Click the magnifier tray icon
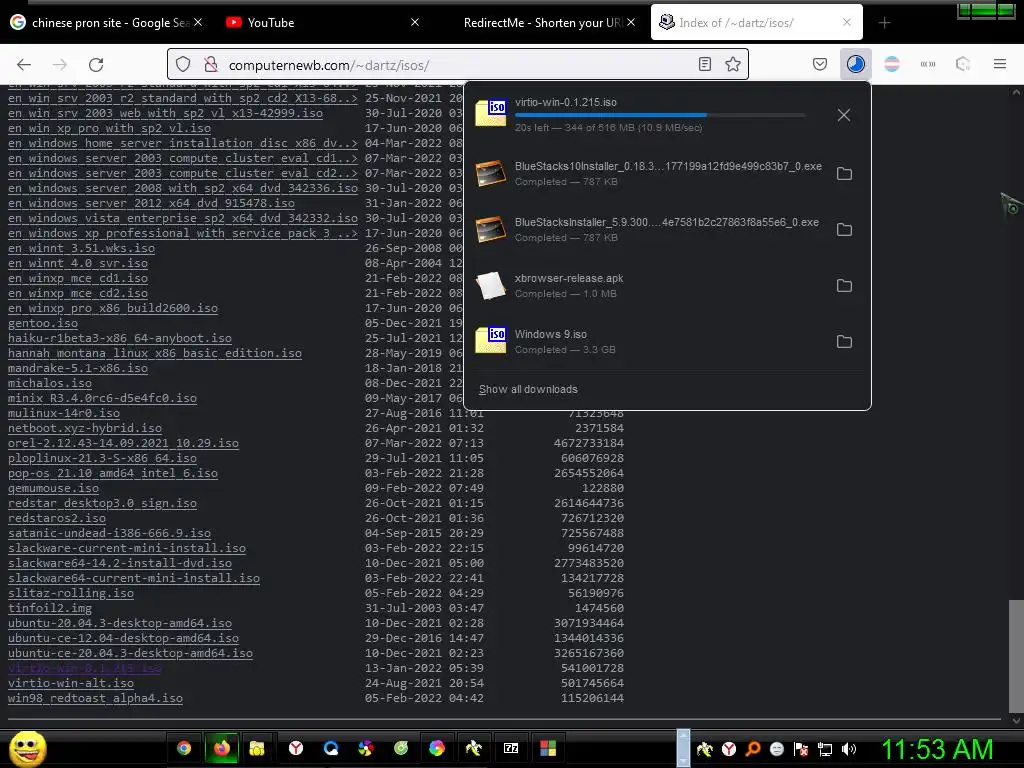This screenshot has height=768, width=1024. (752, 749)
